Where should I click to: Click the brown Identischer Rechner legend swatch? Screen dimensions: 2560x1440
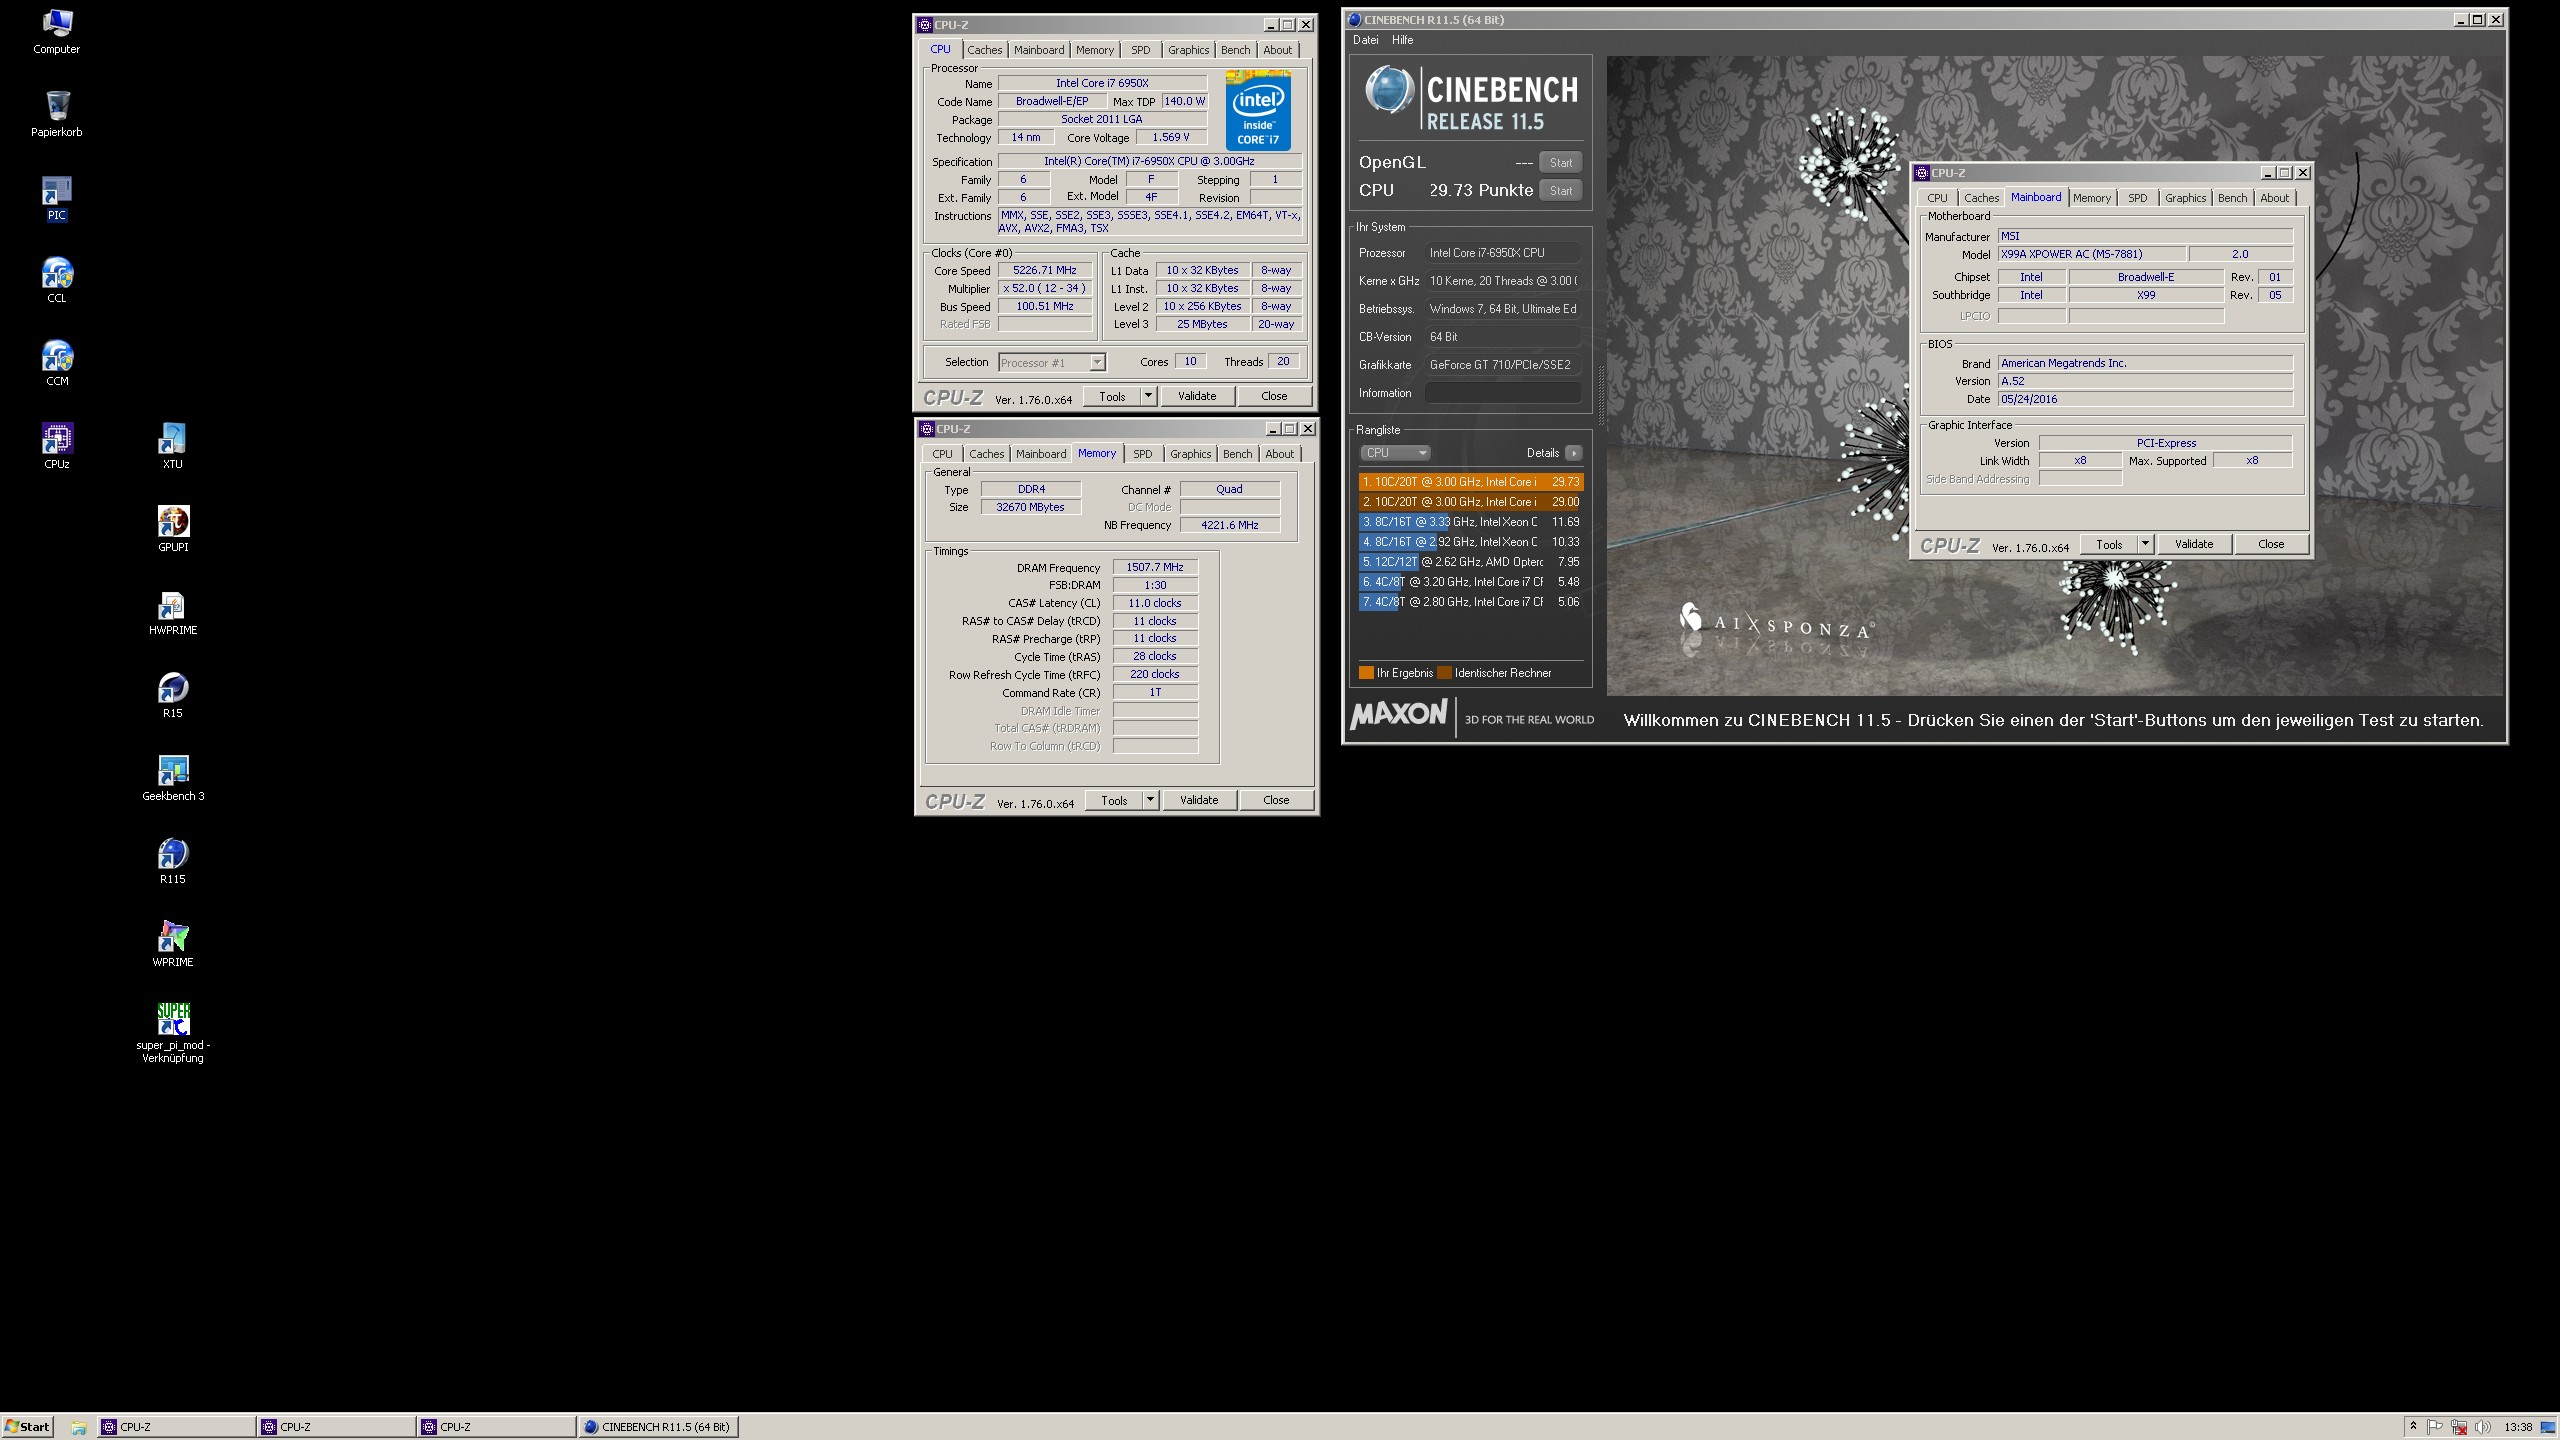(x=1444, y=673)
